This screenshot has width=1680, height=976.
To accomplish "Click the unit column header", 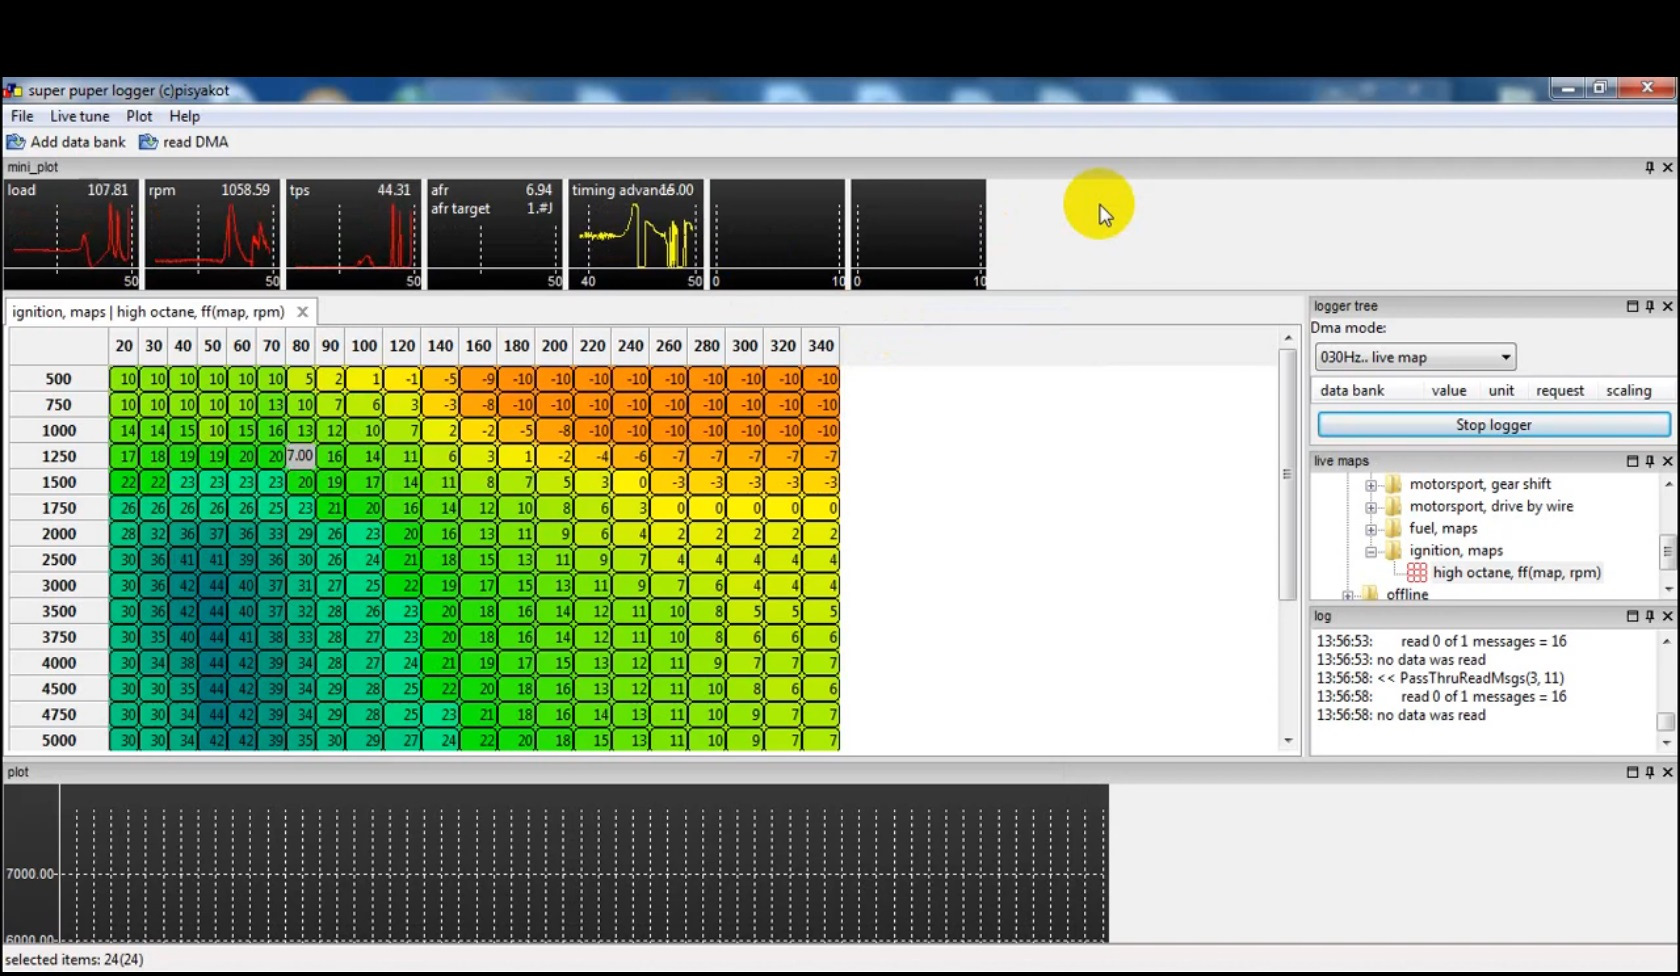I will pos(1501,391).
